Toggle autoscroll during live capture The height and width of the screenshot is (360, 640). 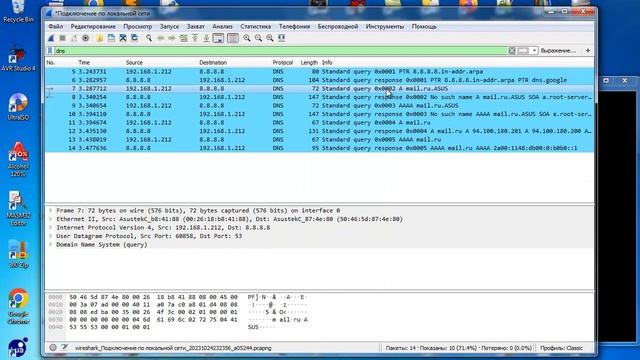218,38
